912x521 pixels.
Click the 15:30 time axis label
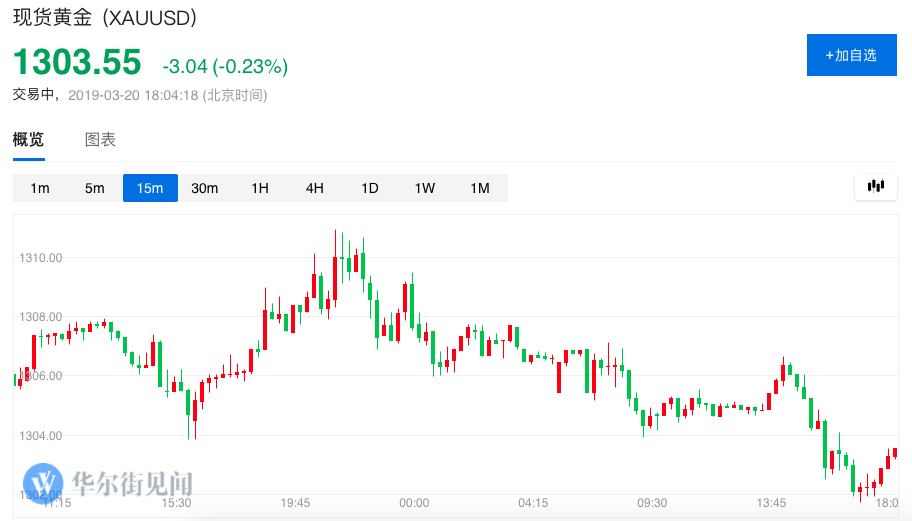coord(176,503)
